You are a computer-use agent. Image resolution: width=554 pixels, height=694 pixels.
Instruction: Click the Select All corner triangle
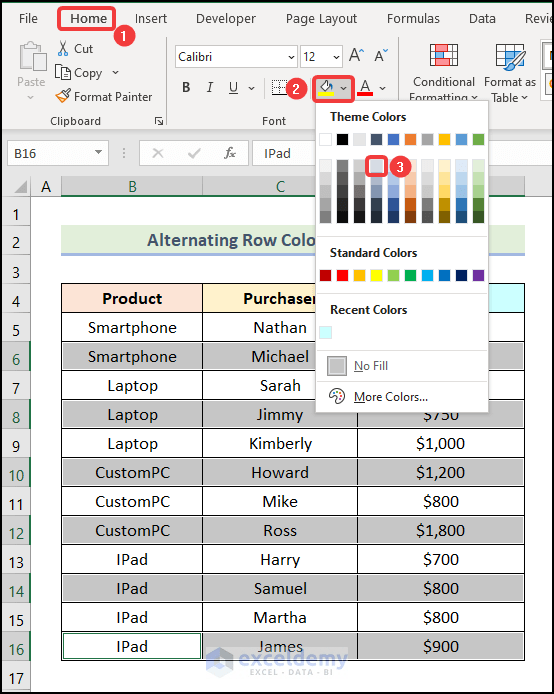(21, 187)
